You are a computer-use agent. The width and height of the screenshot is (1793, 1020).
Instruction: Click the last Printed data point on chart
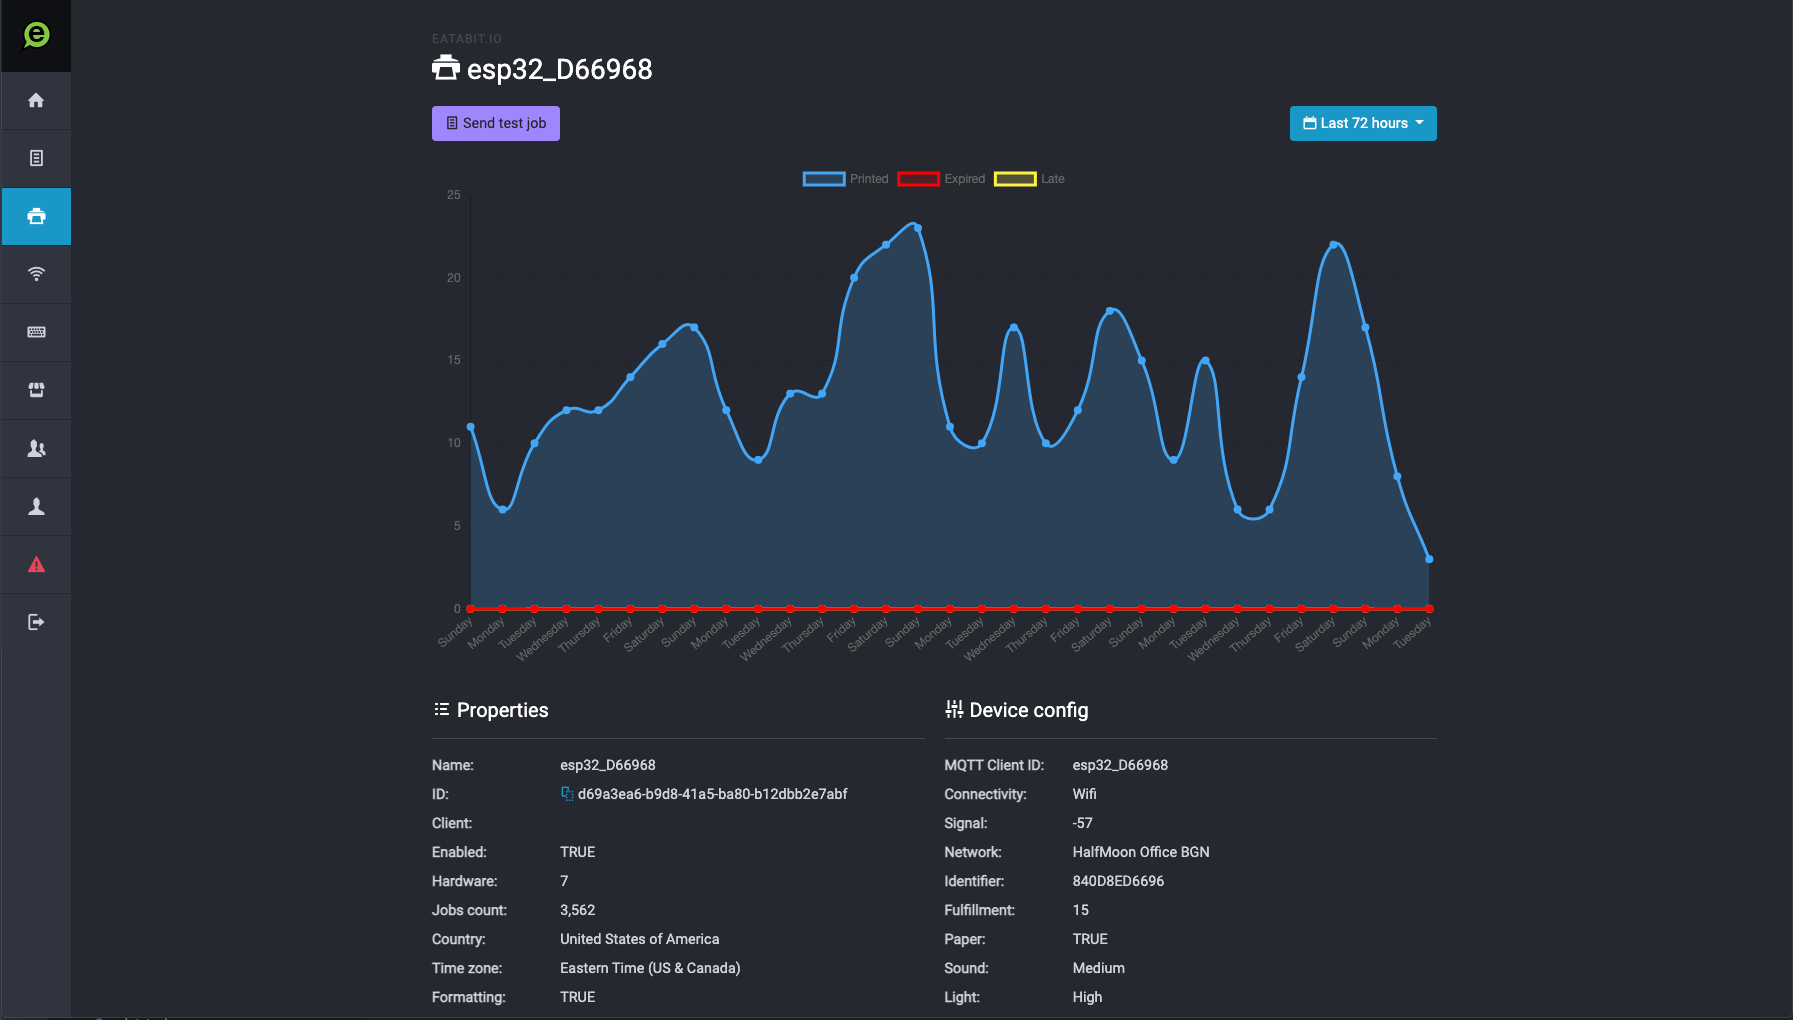point(1429,559)
